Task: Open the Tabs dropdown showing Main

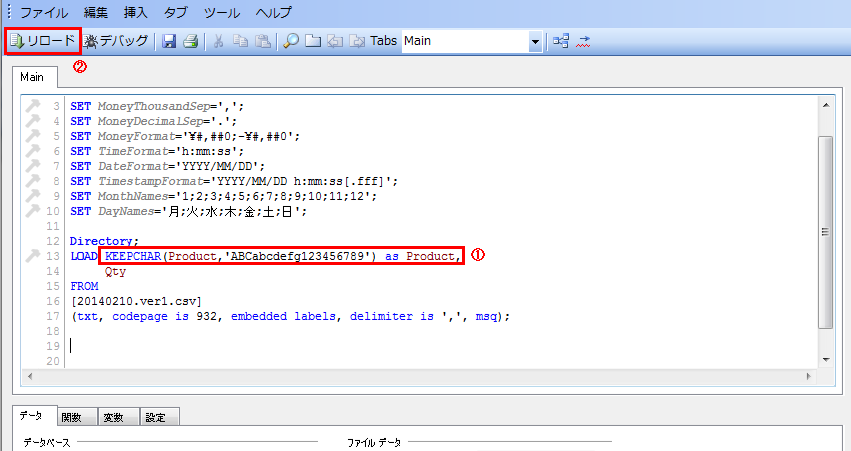Action: [472, 41]
